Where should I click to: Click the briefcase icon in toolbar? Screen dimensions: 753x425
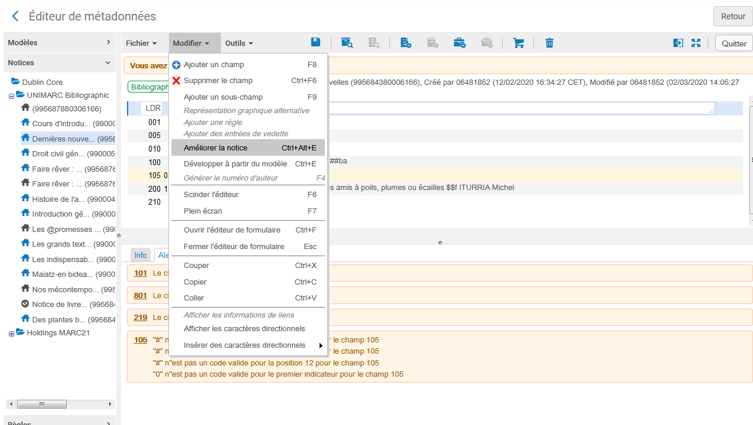click(459, 43)
